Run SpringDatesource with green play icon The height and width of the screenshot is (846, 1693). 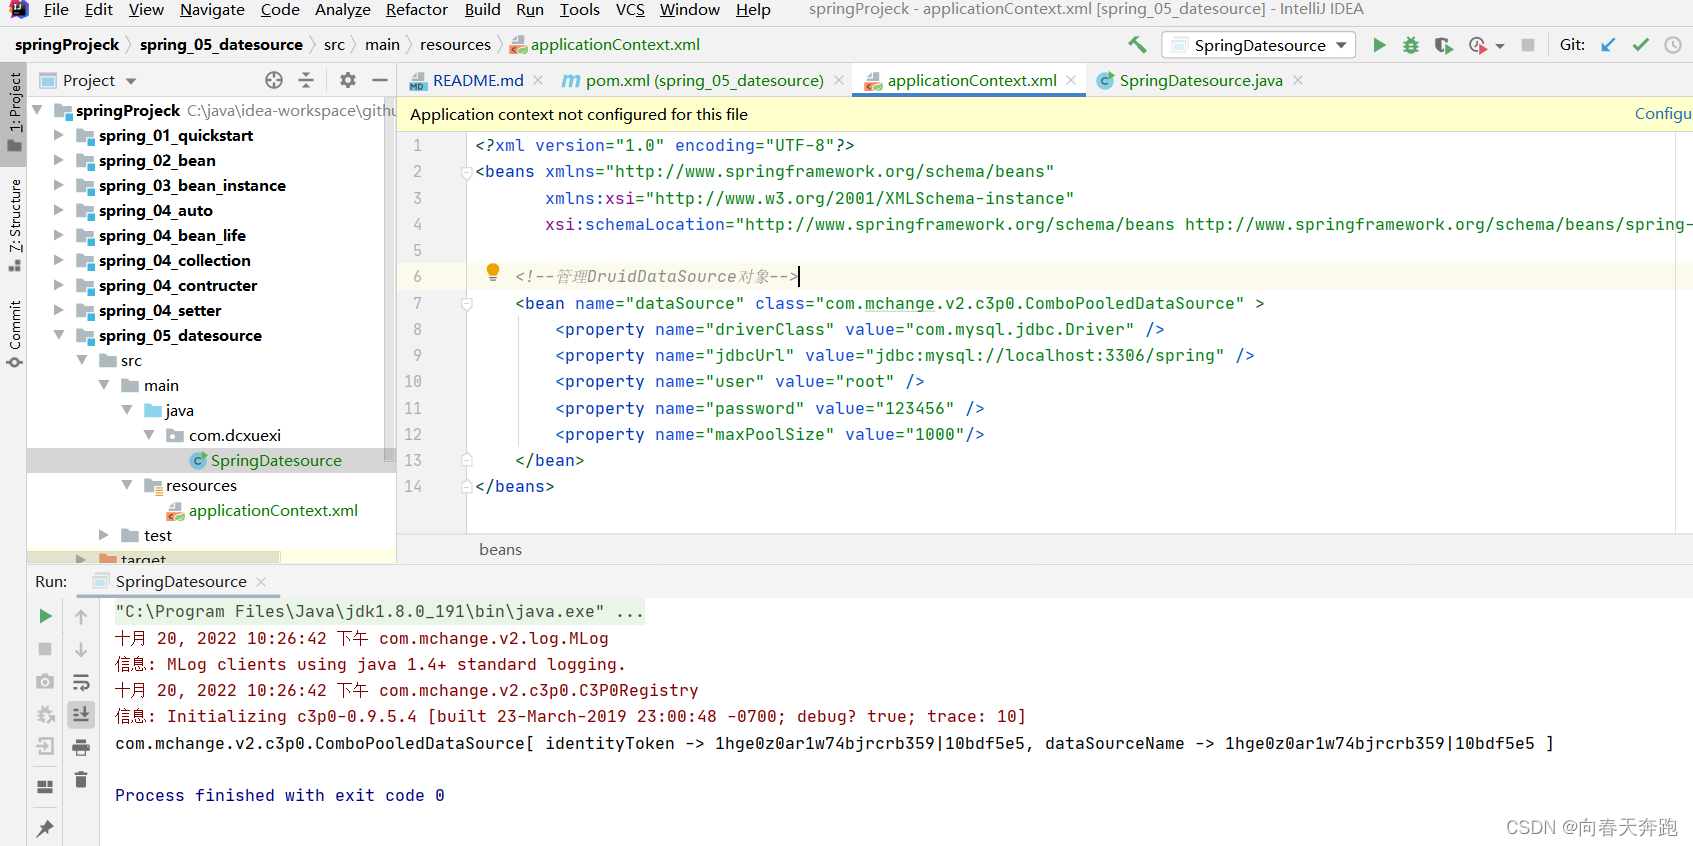click(1379, 45)
